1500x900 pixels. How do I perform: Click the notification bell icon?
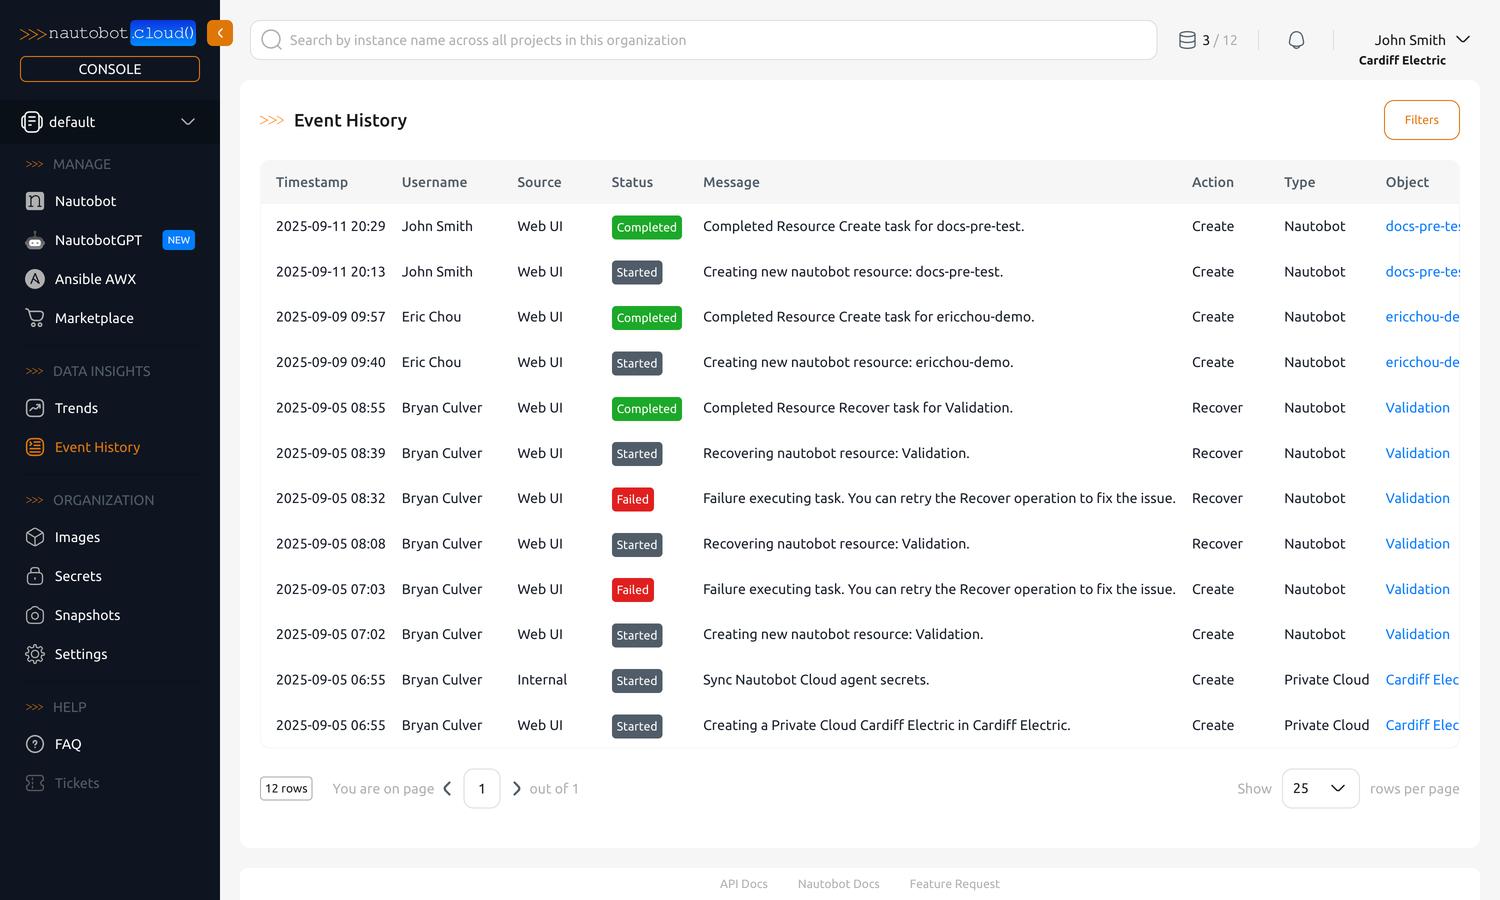pyautogui.click(x=1296, y=40)
